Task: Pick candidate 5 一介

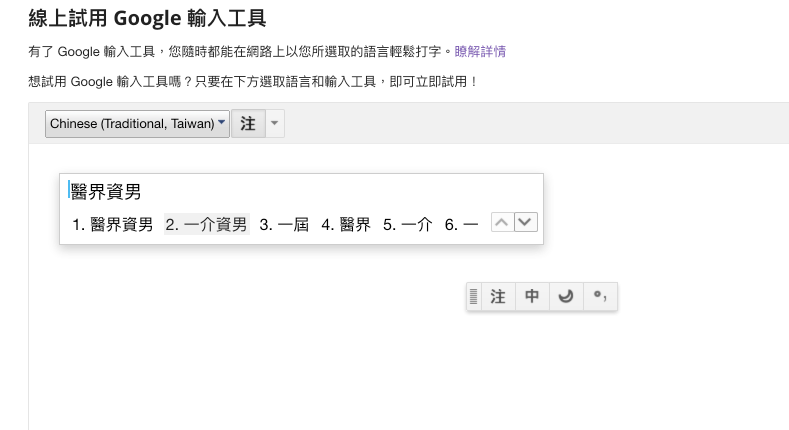Action: pyautogui.click(x=407, y=225)
